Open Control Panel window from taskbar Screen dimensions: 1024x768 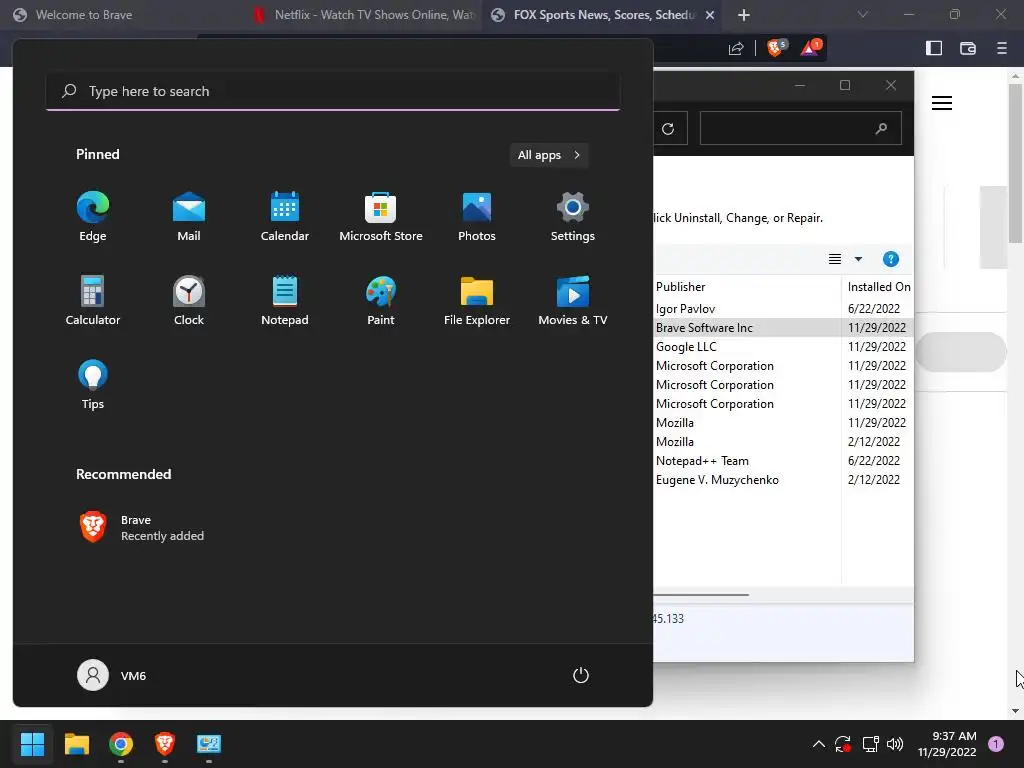tap(209, 743)
